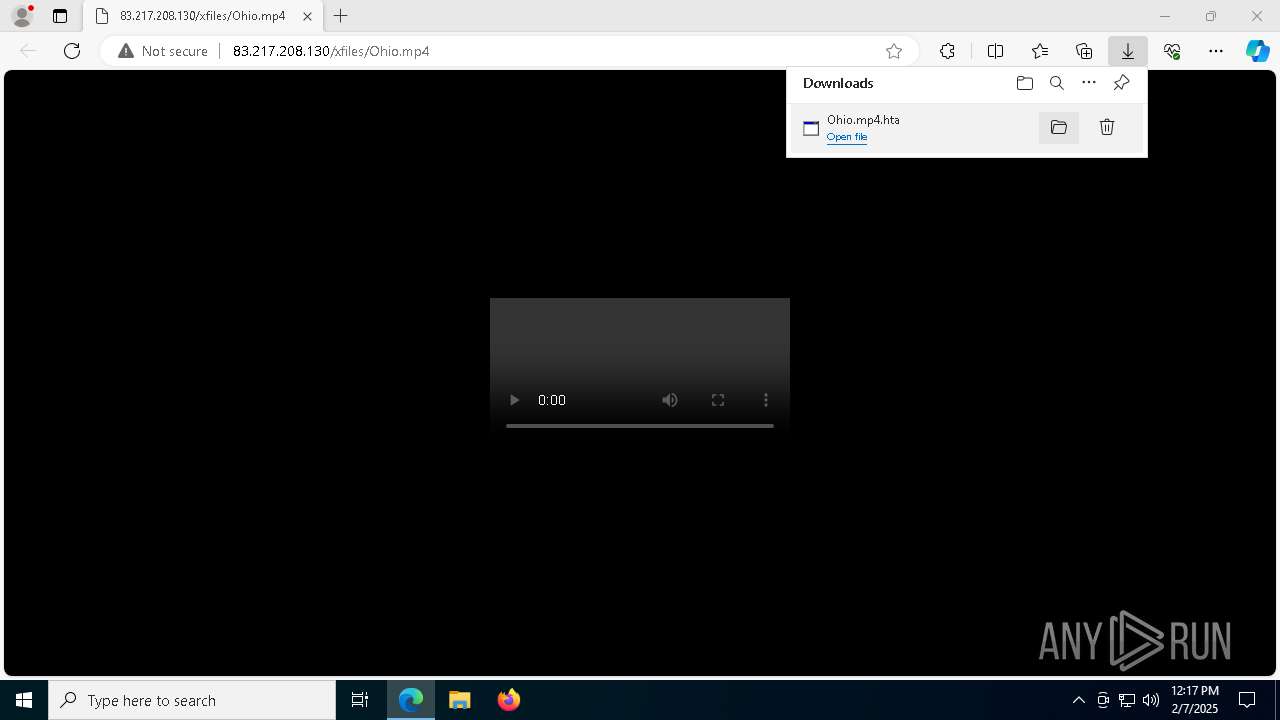The height and width of the screenshot is (720, 1280).
Task: Add this page to favorites star
Action: tap(894, 51)
